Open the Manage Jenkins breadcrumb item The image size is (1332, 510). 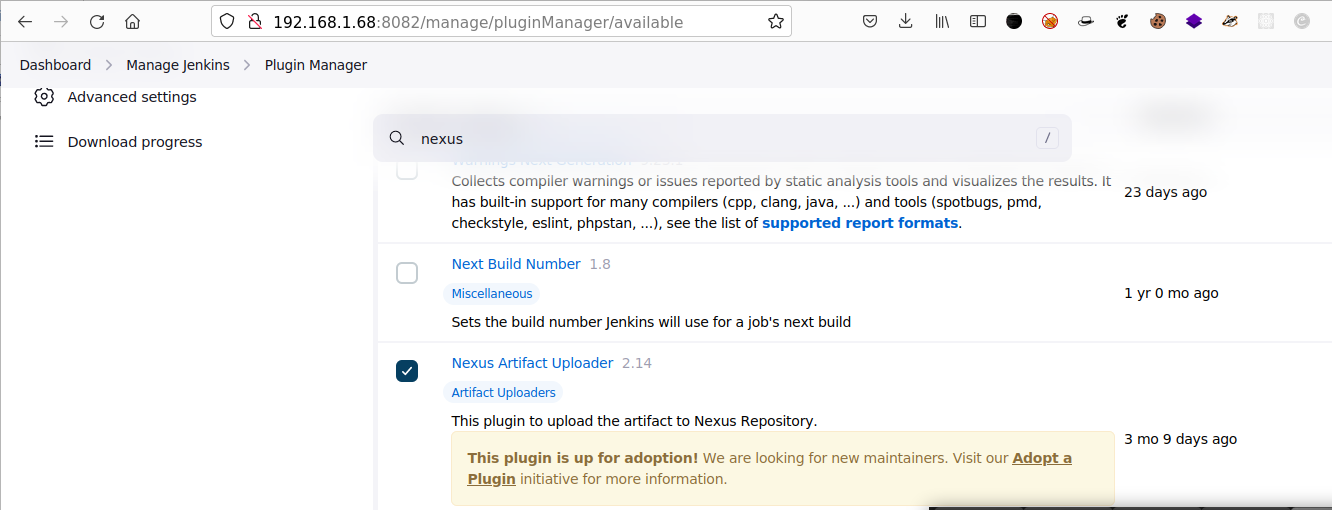tap(178, 65)
